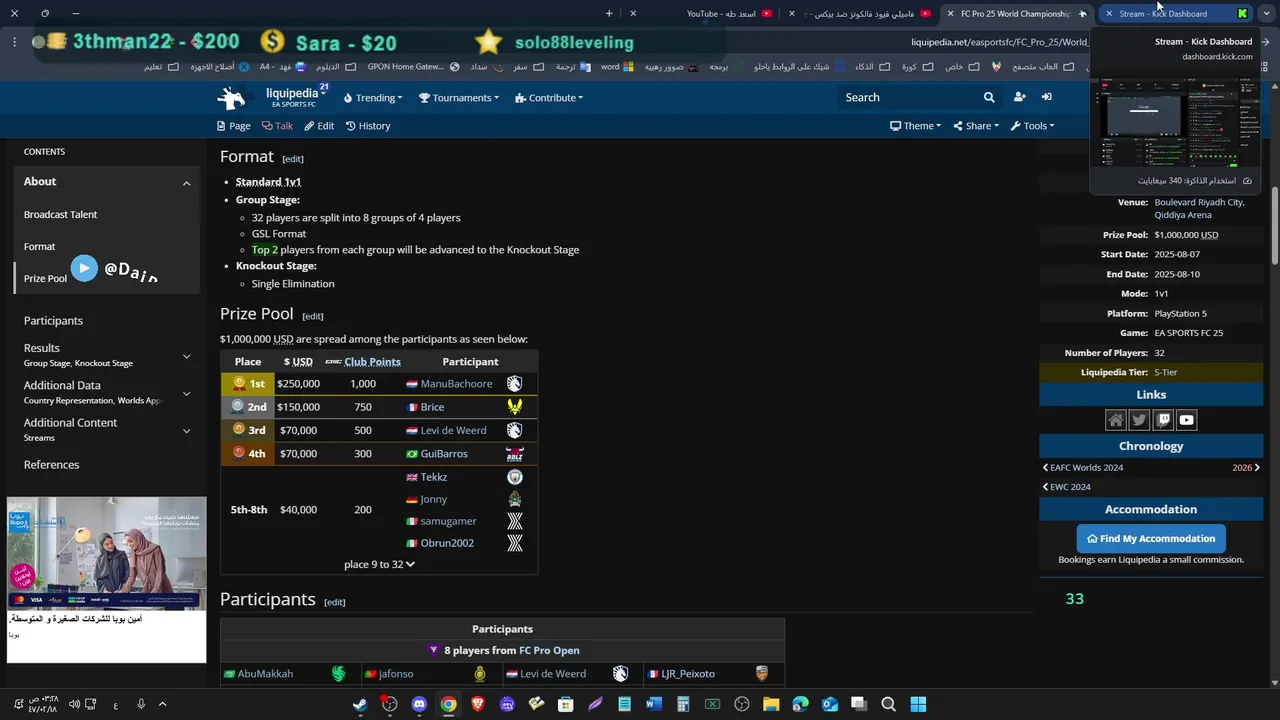This screenshot has width=1280, height=720.
Task: Click the team logo beside LJR_Peixoto
Action: click(x=762, y=674)
